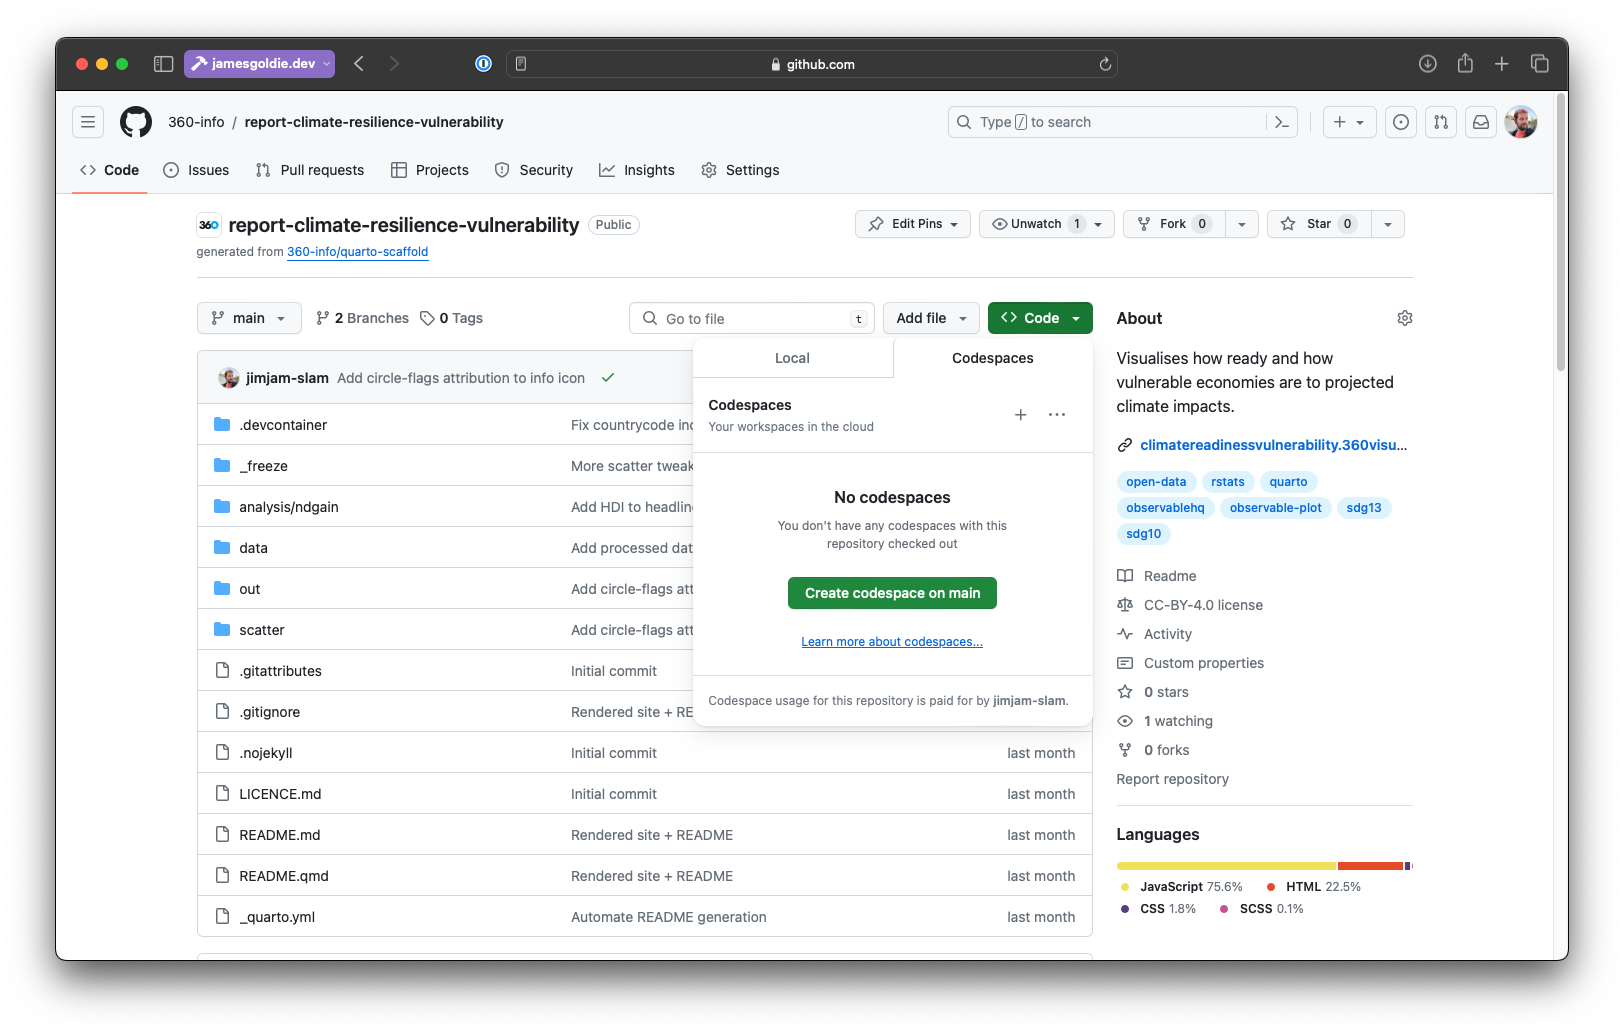Open the command palette icon
Viewport: 1624px width, 1034px height.
[x=1281, y=122]
